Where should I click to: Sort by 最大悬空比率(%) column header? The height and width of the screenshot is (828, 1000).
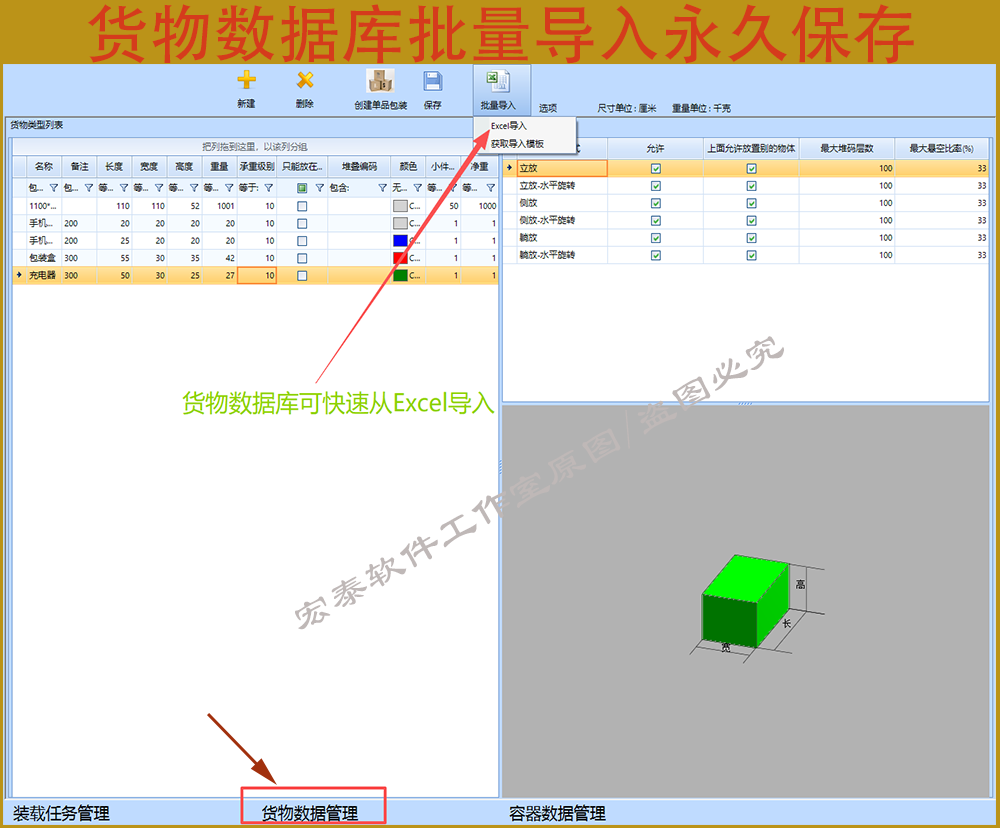(x=941, y=149)
